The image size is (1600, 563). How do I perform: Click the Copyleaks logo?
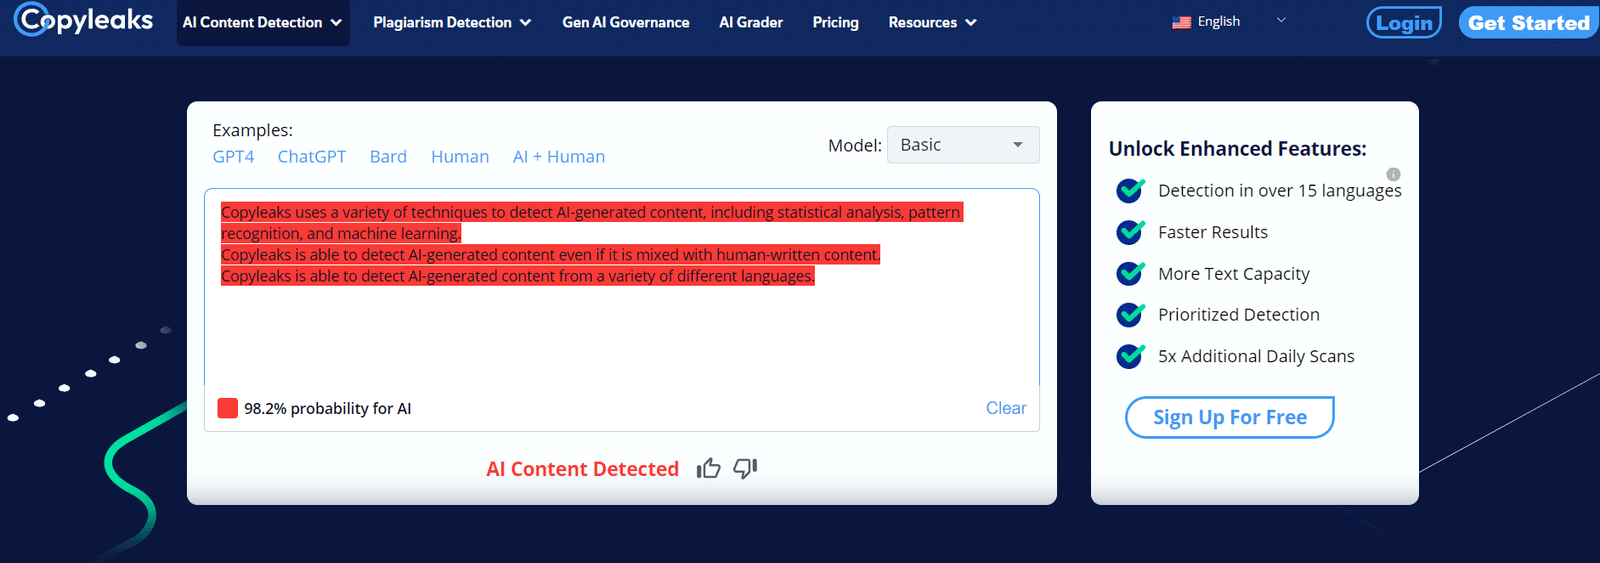(84, 20)
